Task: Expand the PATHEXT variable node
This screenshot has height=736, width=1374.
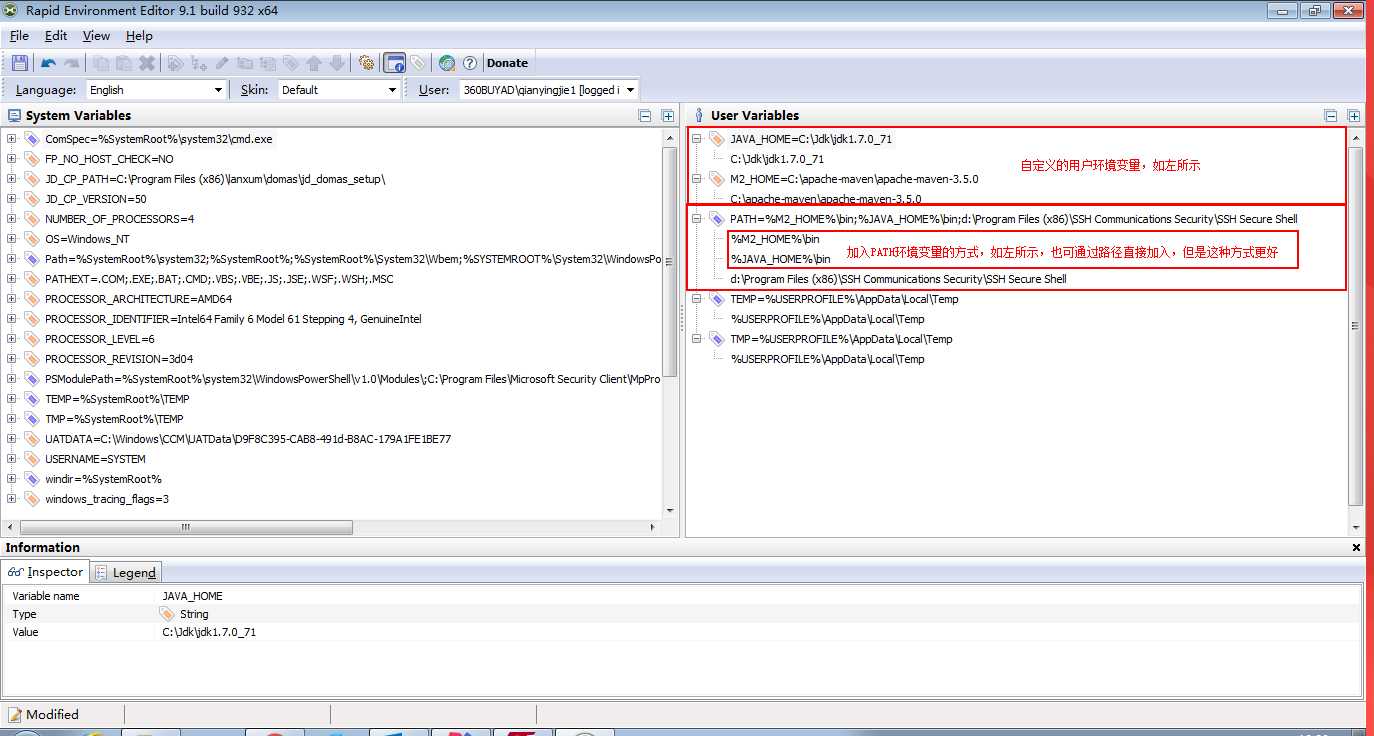Action: [x=12, y=279]
